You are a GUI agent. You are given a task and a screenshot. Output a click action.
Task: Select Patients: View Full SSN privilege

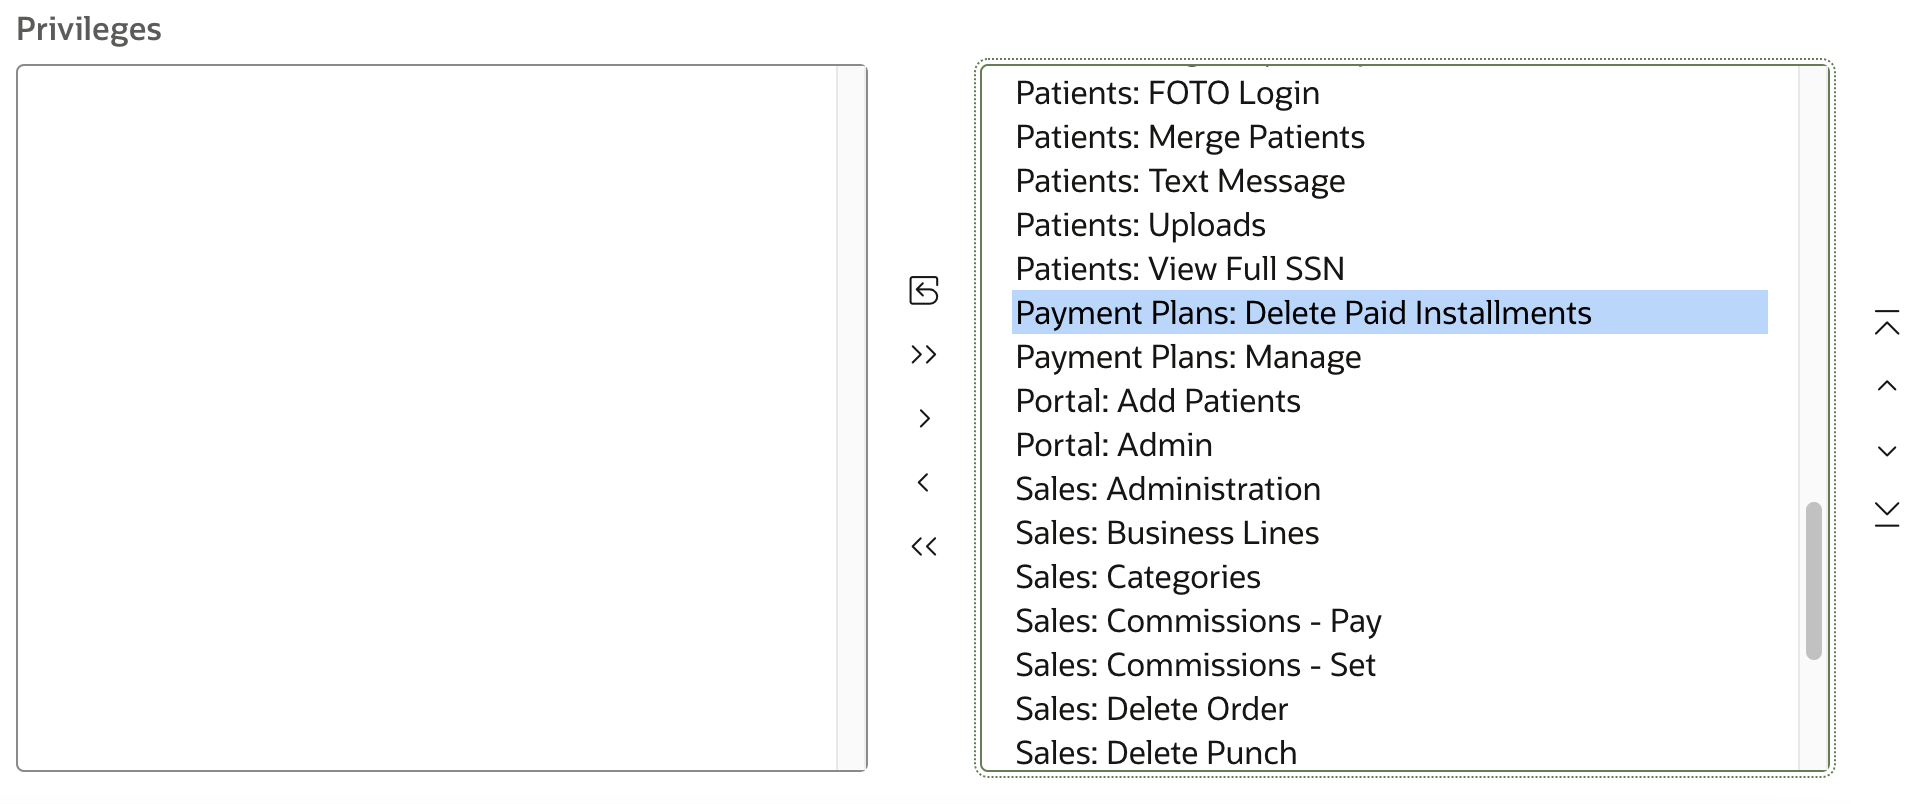click(1179, 269)
